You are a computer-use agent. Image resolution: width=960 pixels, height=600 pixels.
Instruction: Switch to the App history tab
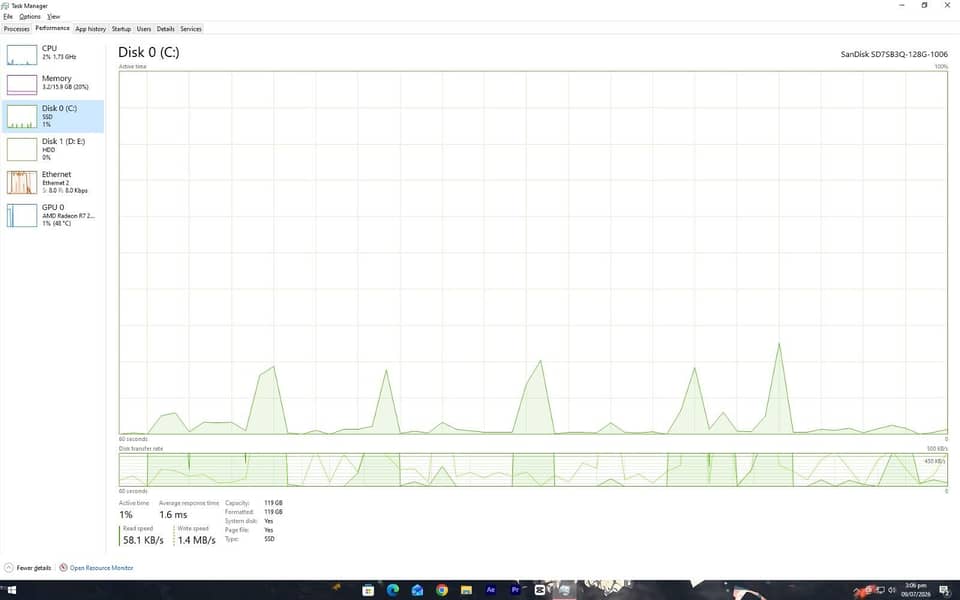(x=91, y=29)
